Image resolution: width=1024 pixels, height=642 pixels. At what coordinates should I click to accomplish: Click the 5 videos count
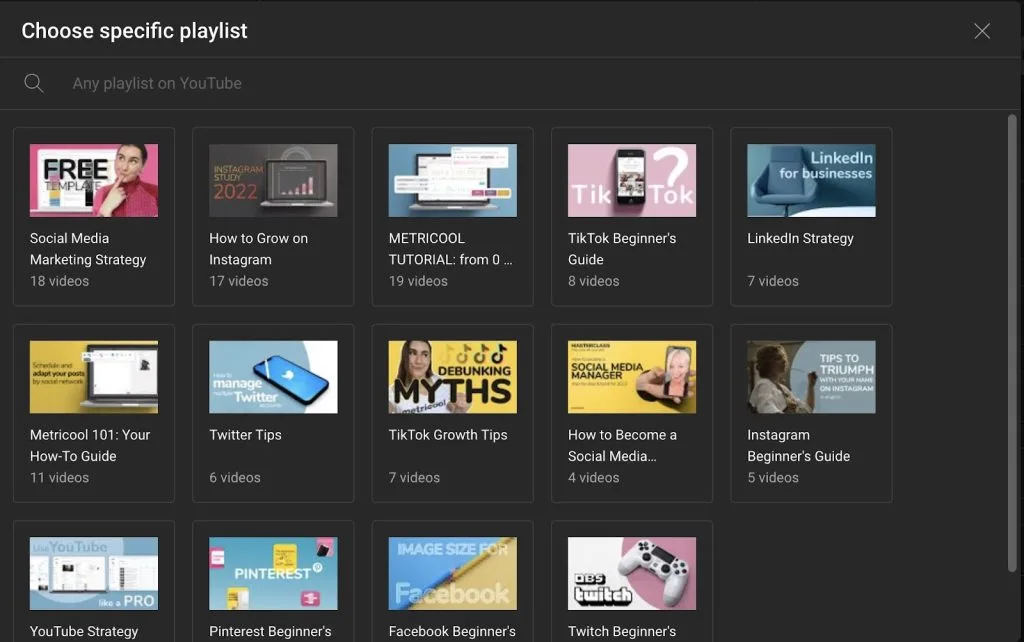(x=773, y=477)
